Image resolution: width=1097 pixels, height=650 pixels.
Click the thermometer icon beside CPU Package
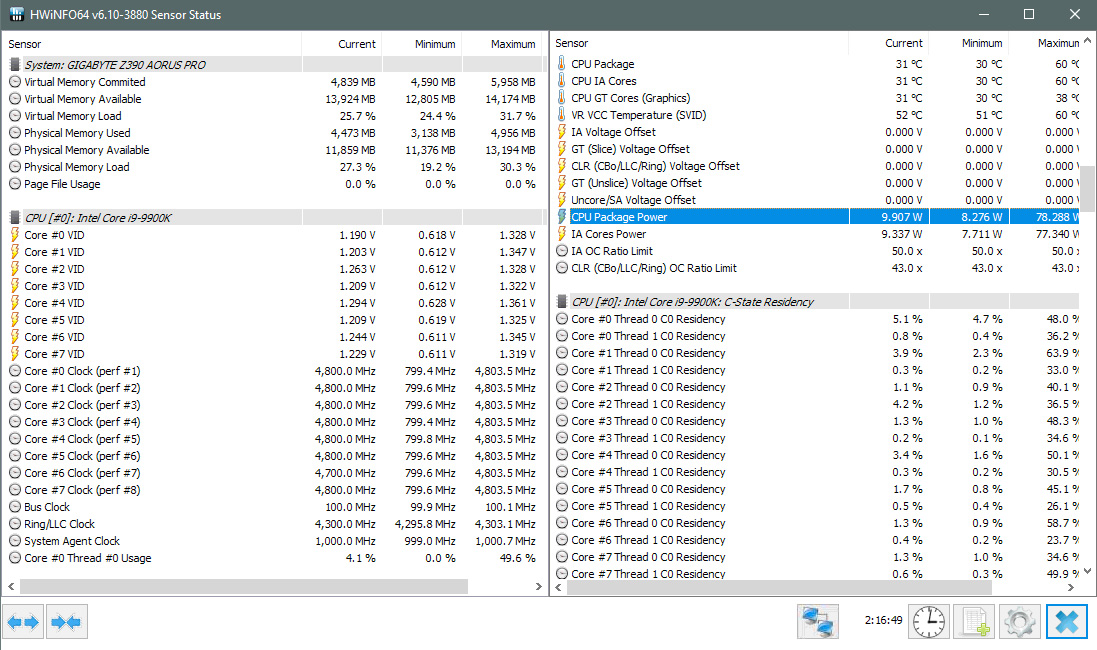click(561, 64)
